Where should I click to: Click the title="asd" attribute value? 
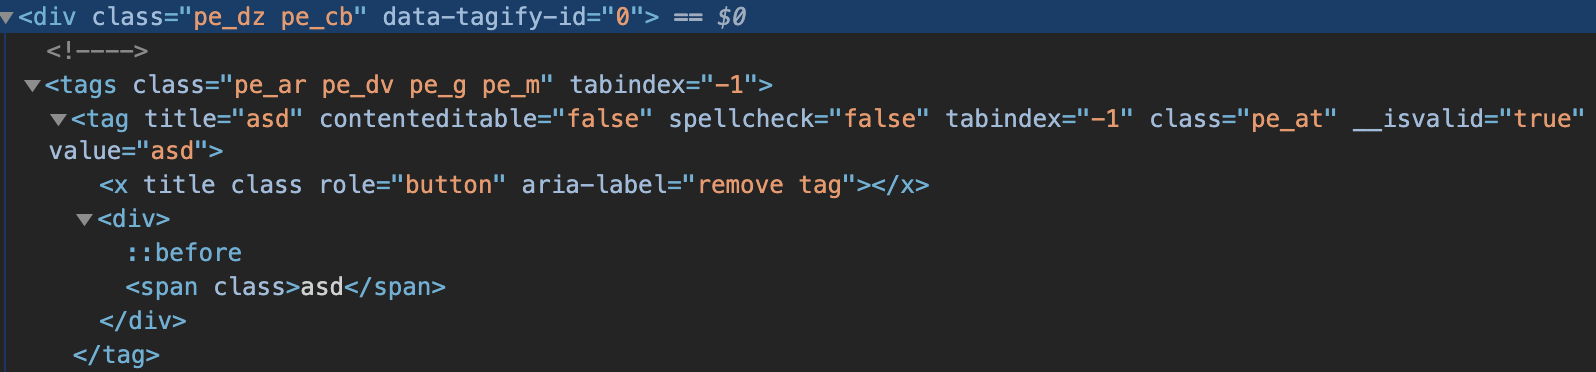[x=268, y=119]
